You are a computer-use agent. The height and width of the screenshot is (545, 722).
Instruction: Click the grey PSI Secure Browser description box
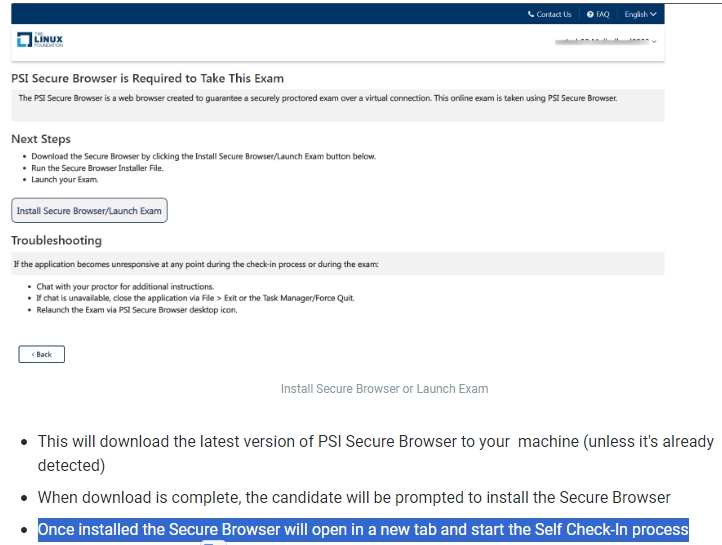click(337, 105)
